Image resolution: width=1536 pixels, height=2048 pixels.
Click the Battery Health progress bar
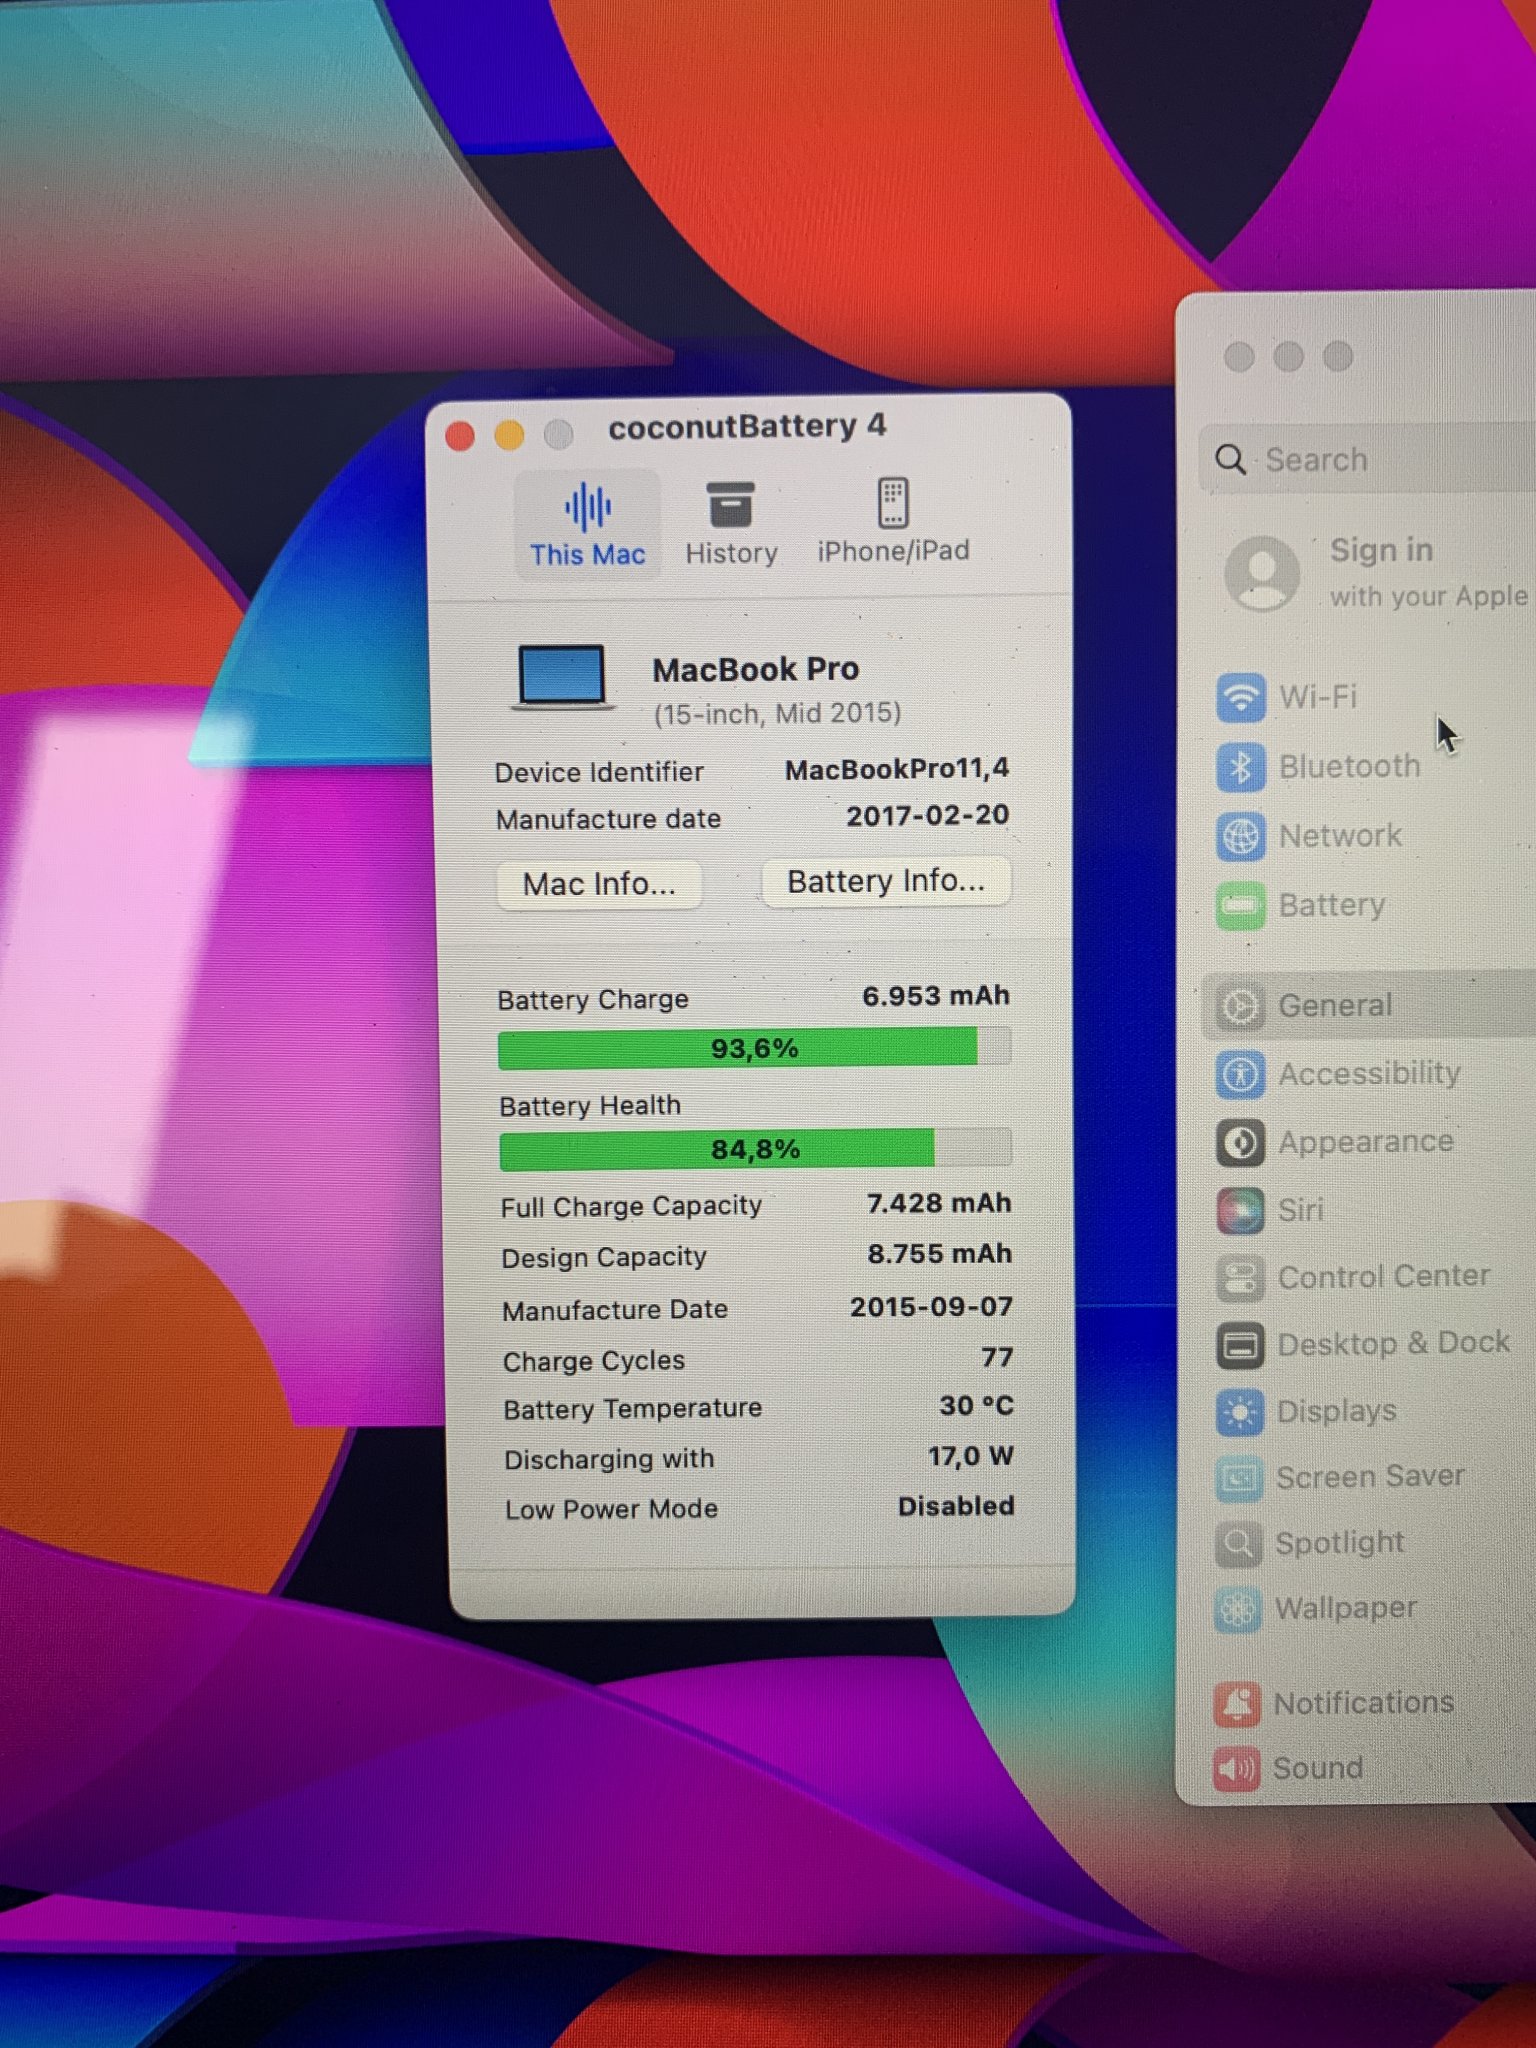(755, 1149)
